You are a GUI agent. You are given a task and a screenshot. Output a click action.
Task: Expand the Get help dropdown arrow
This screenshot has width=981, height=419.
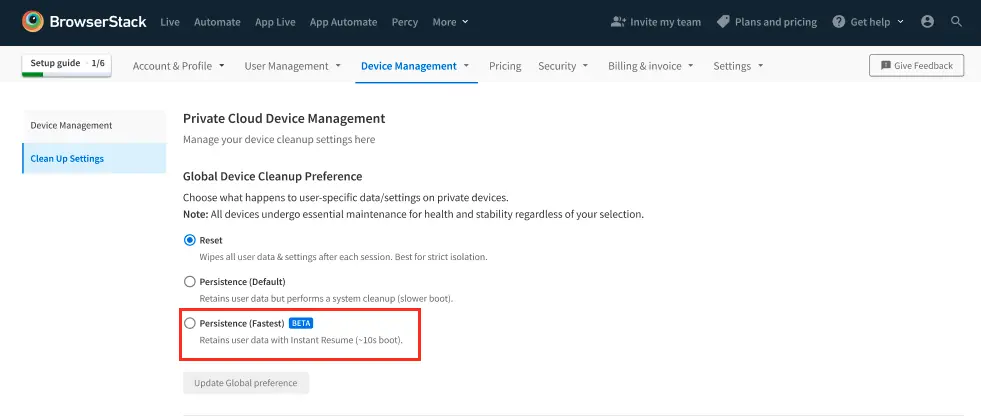click(x=900, y=22)
